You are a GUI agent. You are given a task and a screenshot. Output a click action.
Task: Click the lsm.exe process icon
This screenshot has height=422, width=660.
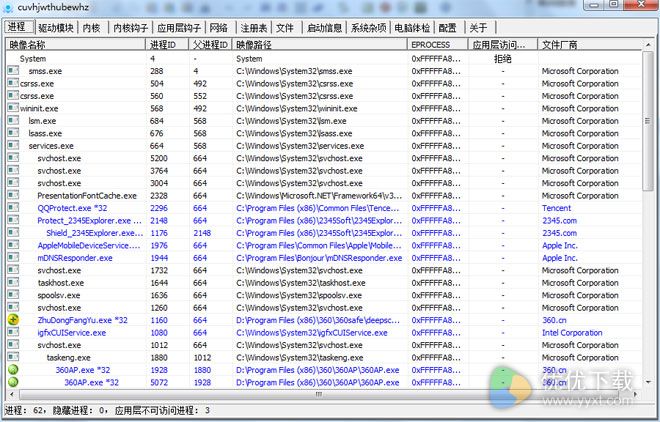[x=13, y=121]
